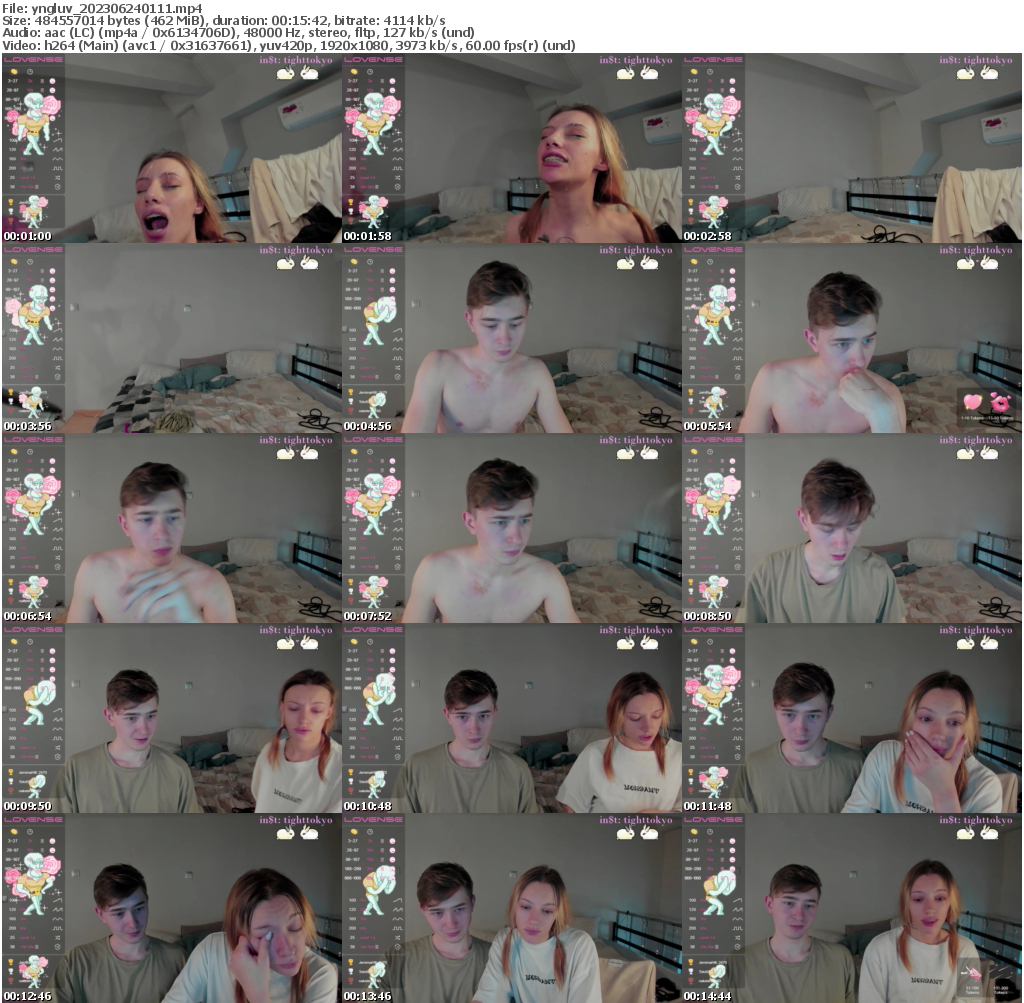Click the pink heart gift icon labeled 1-10 Tokens
1024x1003 pixels.
(973, 402)
